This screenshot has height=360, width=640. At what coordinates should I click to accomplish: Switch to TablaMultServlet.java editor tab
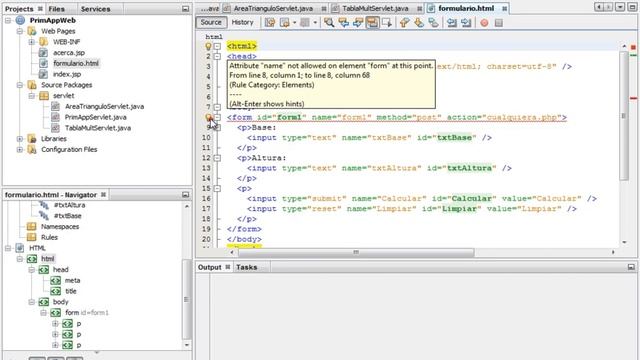coord(375,8)
